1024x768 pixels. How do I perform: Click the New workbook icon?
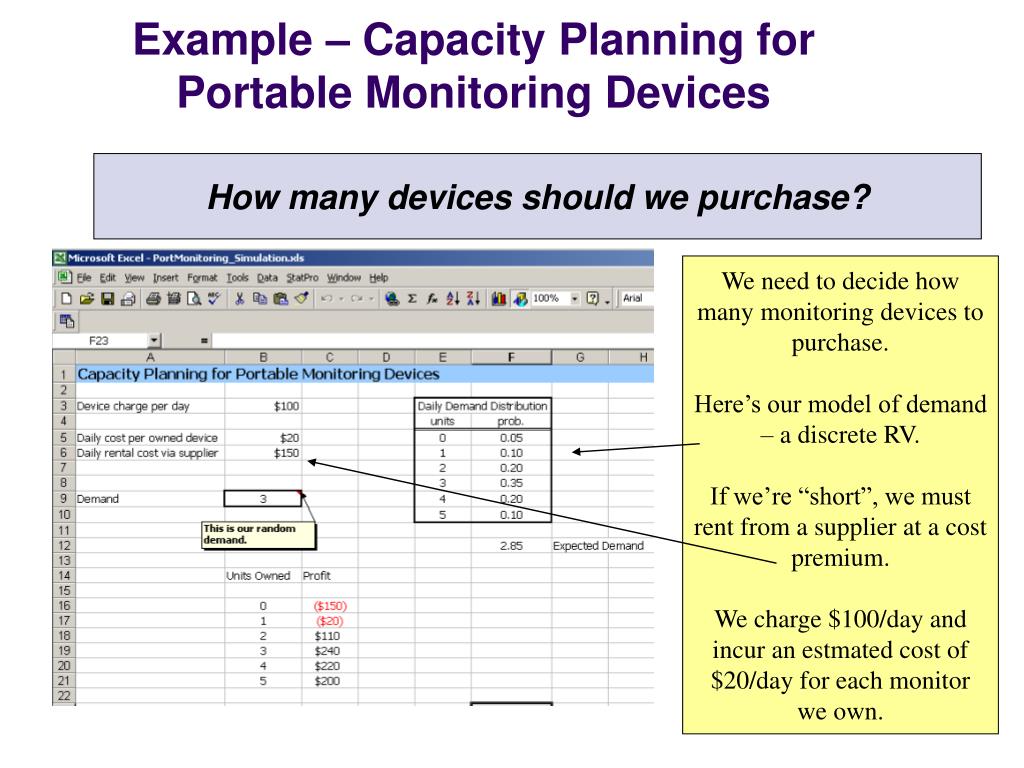coord(66,298)
